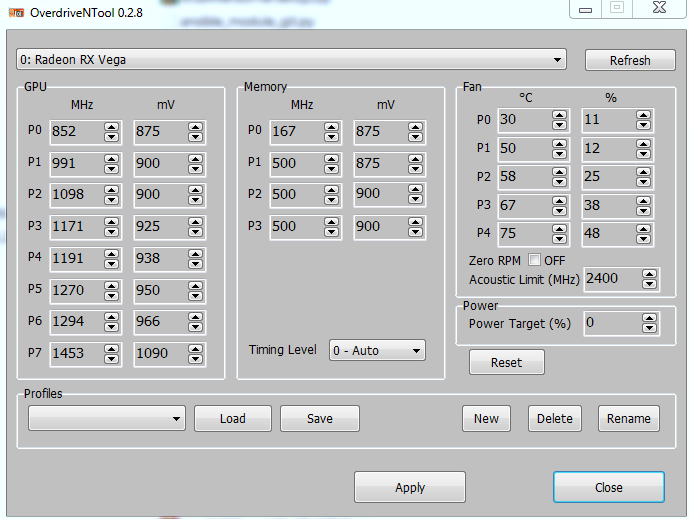Decrease Fan P3 temperature with down arrow
Viewport: 689px width, 519px height.
click(x=559, y=211)
